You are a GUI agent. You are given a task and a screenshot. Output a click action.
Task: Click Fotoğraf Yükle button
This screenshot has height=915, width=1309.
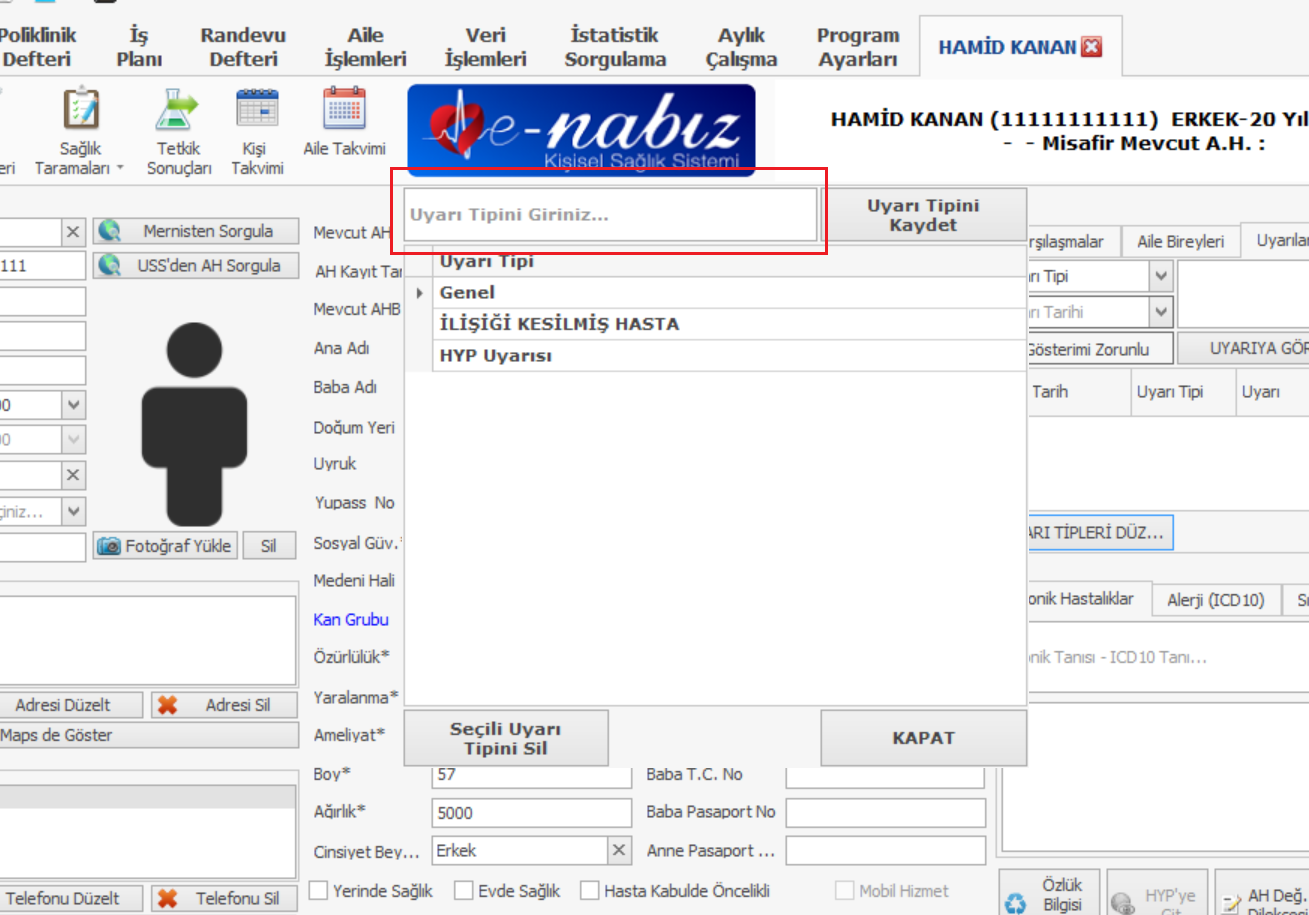166,546
